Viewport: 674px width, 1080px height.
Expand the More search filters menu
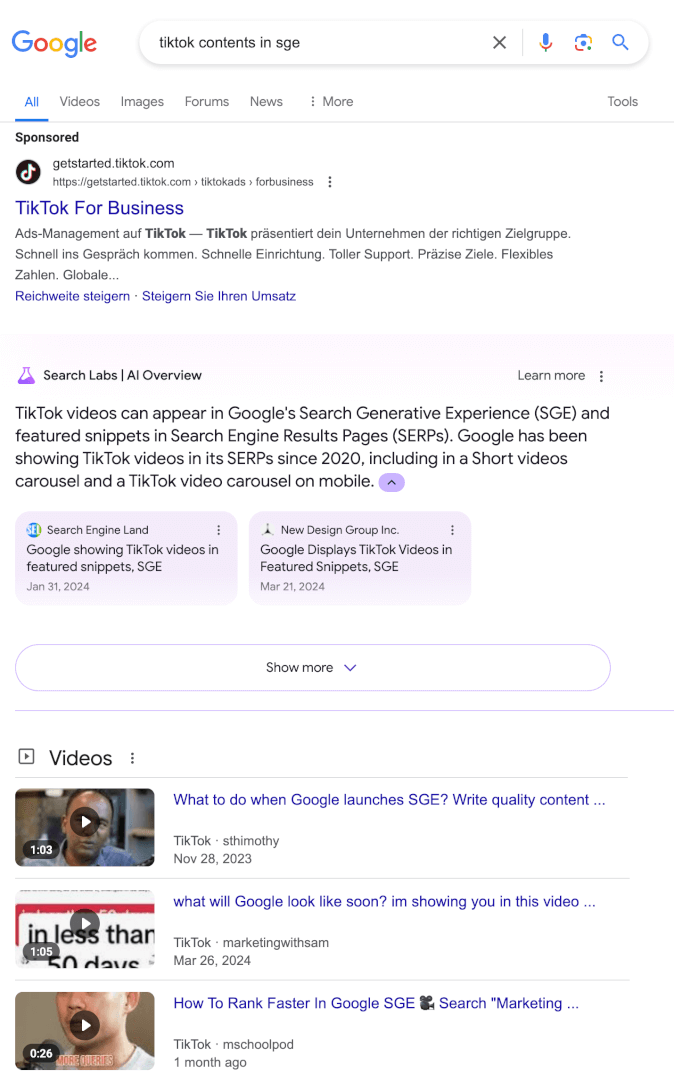click(x=331, y=101)
